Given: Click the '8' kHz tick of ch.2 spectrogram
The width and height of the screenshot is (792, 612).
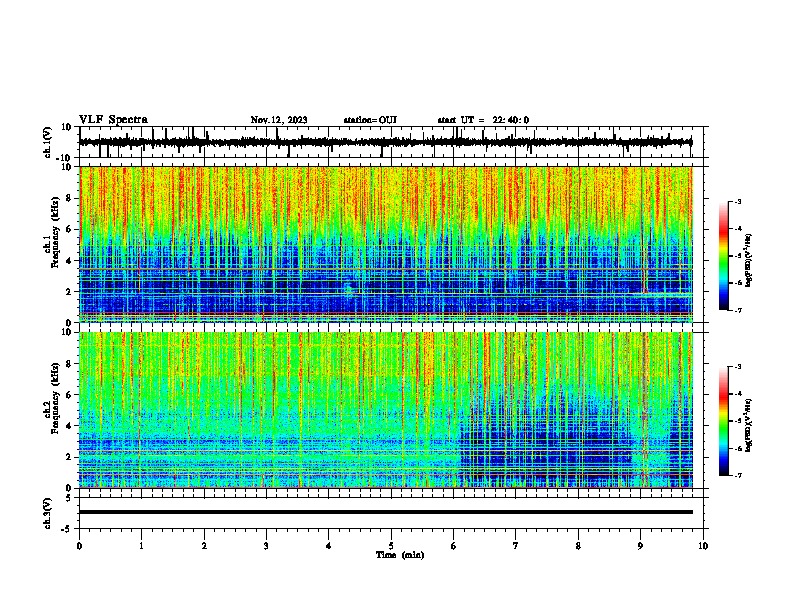Looking at the screenshot, I should [x=70, y=364].
